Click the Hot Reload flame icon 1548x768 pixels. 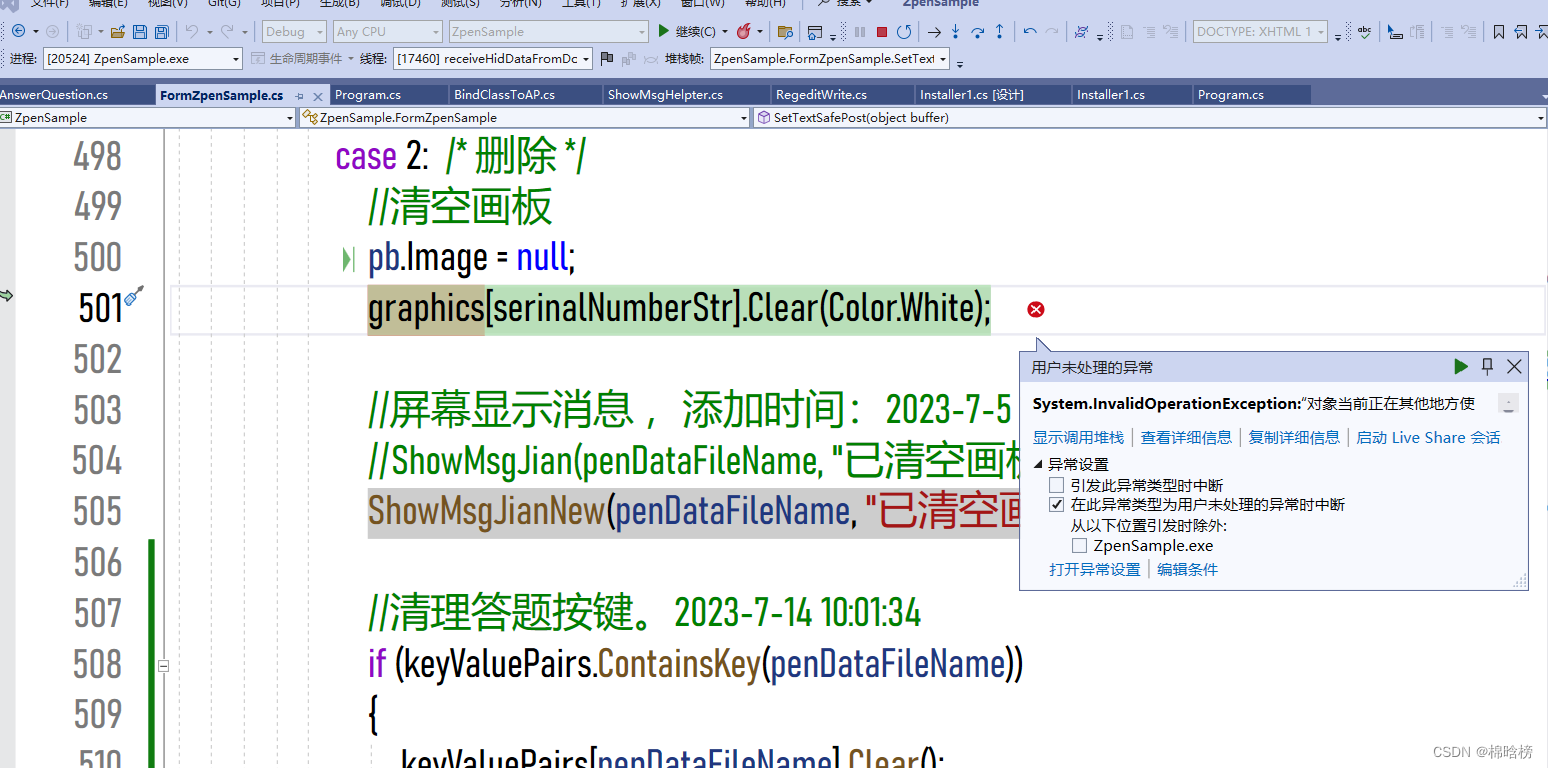point(744,32)
